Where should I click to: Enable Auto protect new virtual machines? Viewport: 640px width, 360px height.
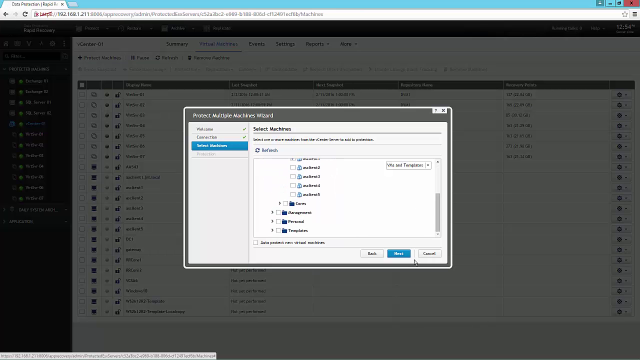[x=256, y=243]
